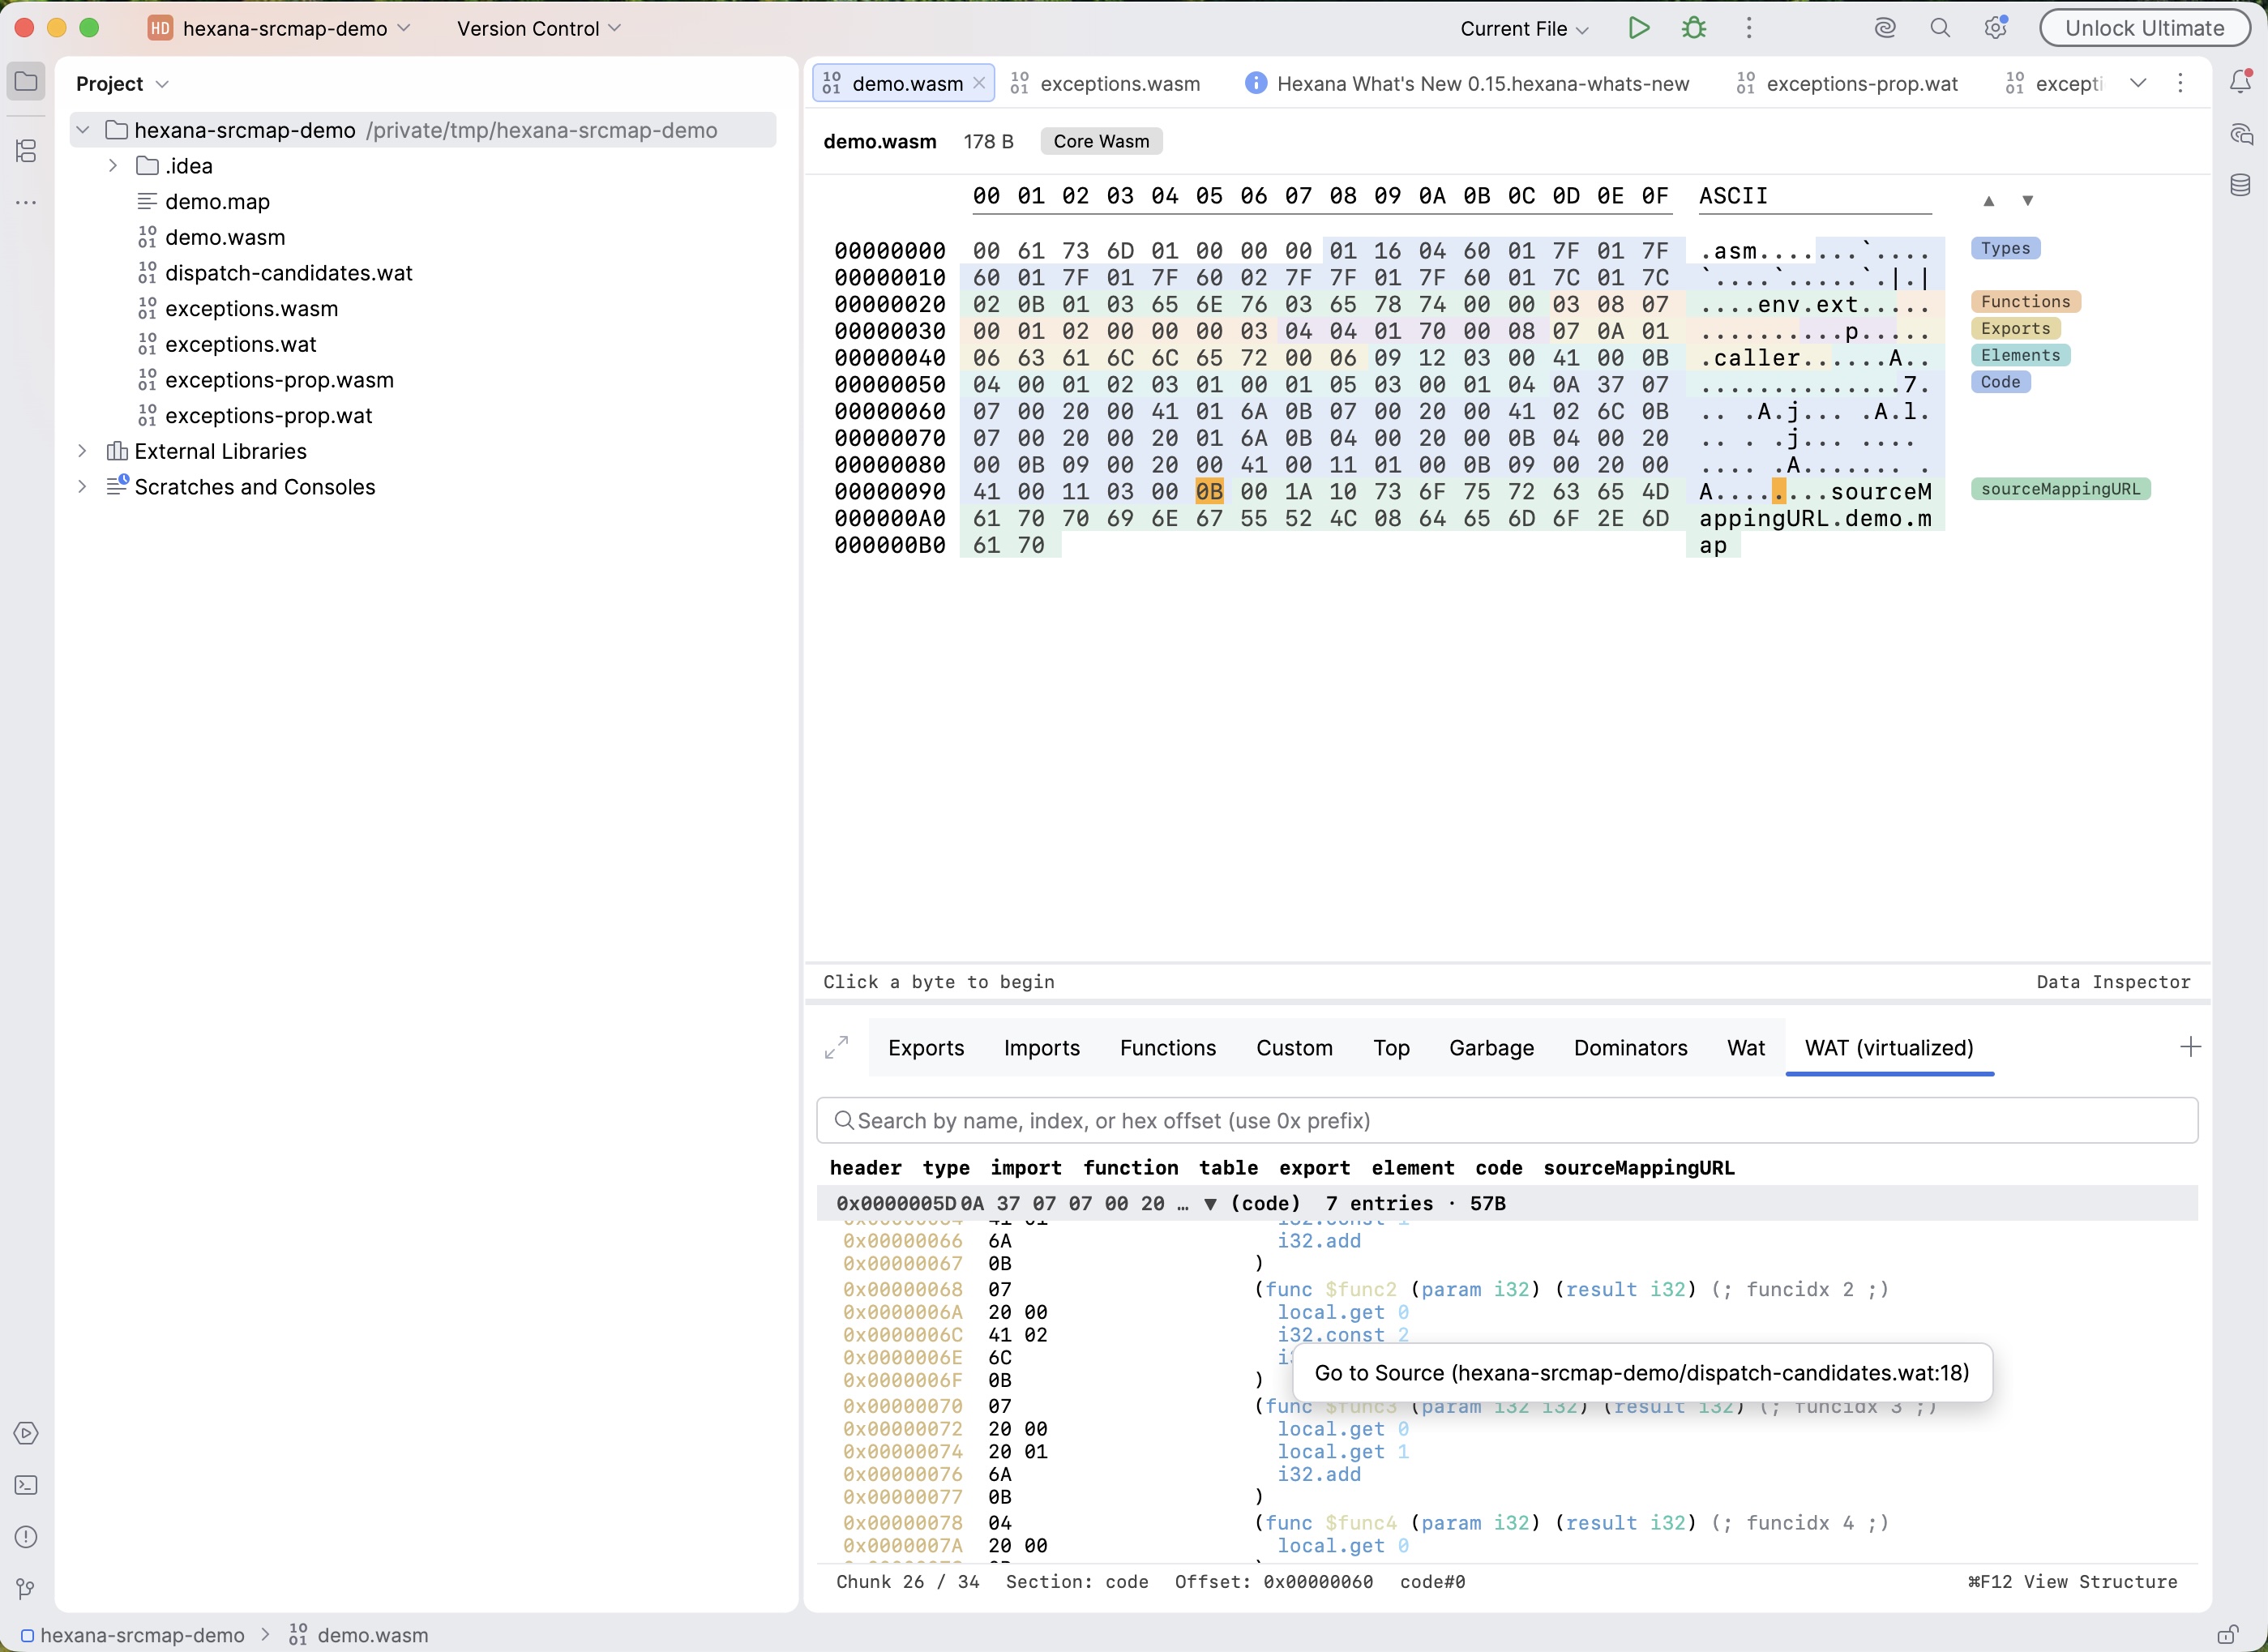Expand Scratches and Consoles node

coord(83,487)
